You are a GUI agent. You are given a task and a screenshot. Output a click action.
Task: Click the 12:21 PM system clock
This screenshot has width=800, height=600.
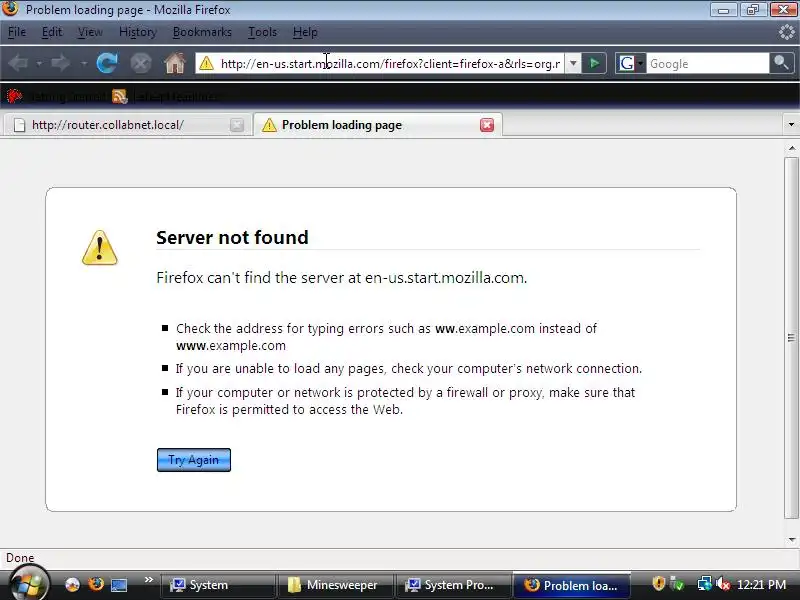761,584
